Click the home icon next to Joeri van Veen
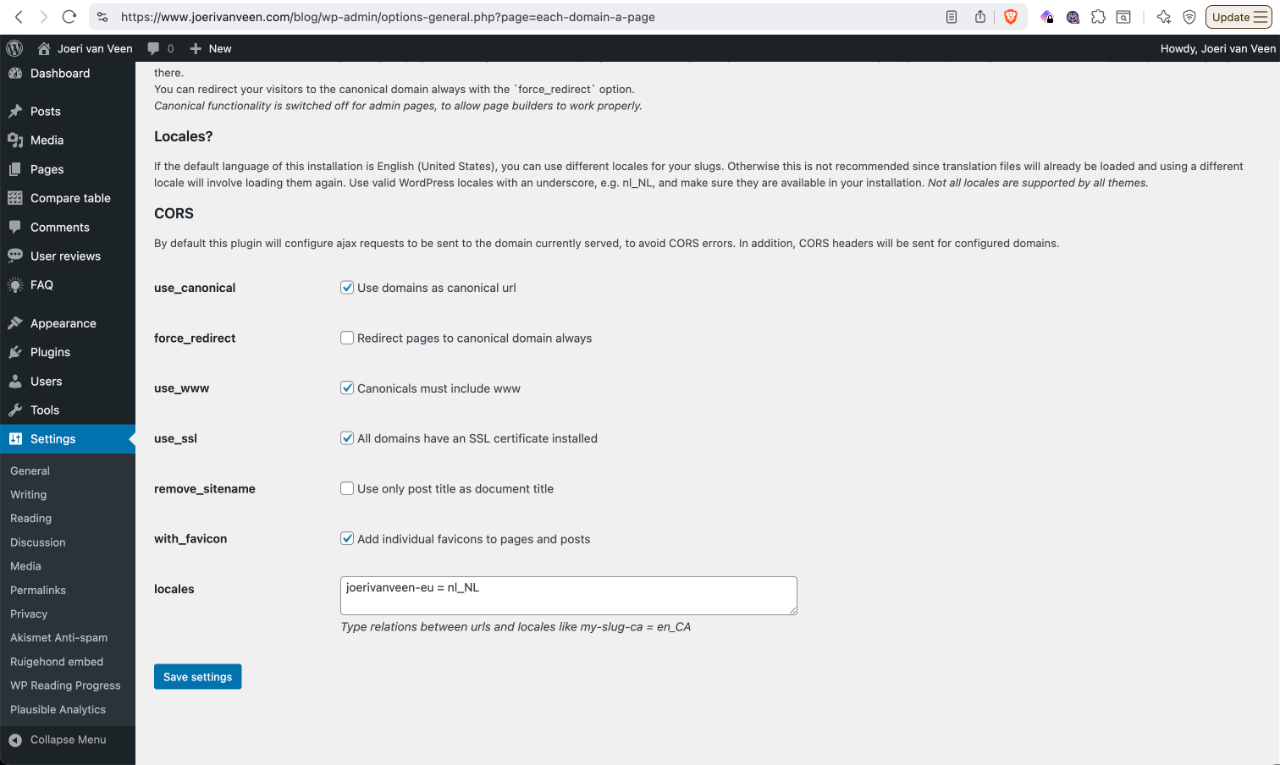Image resolution: width=1280 pixels, height=765 pixels. click(44, 48)
